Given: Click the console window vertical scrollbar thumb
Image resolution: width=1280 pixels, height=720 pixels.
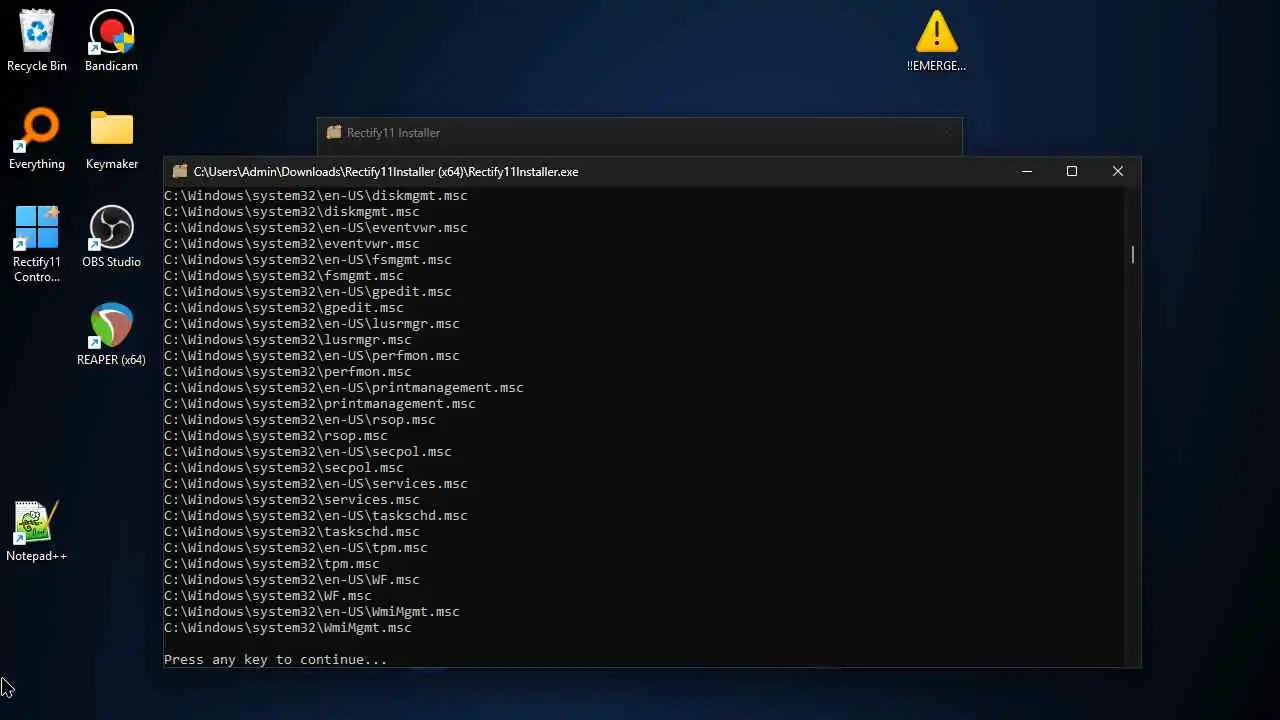Looking at the screenshot, I should point(1133,255).
